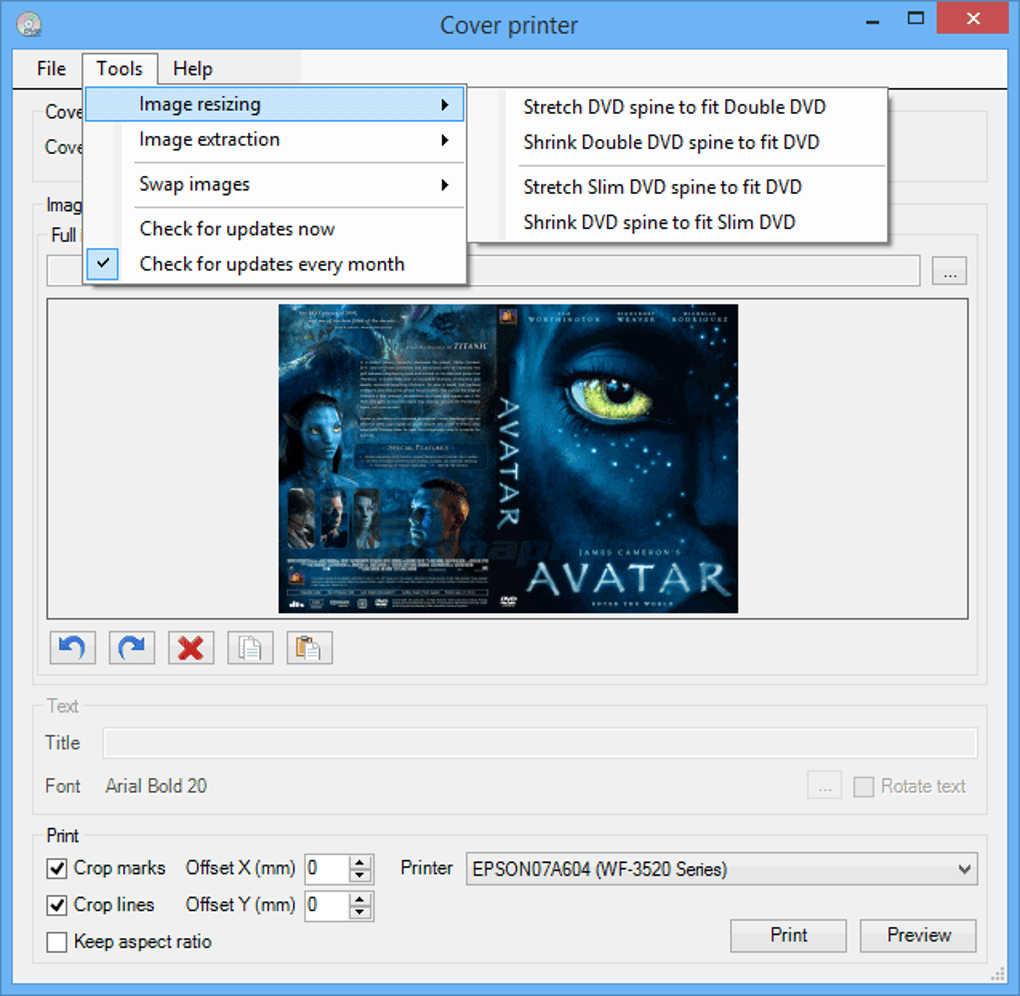This screenshot has height=996, width=1020.
Task: Increase Offset Y value
Action: pyautogui.click(x=359, y=899)
